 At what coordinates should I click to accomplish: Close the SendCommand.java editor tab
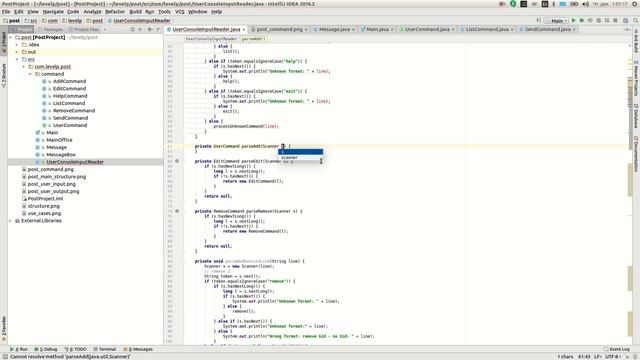click(574, 29)
